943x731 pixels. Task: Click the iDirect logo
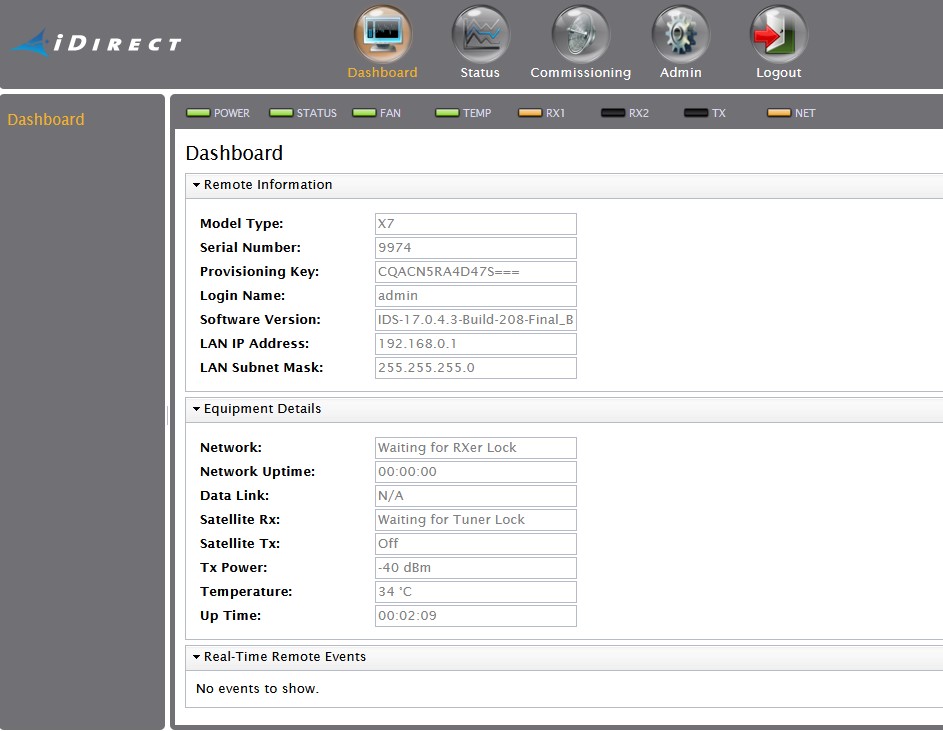(97, 43)
